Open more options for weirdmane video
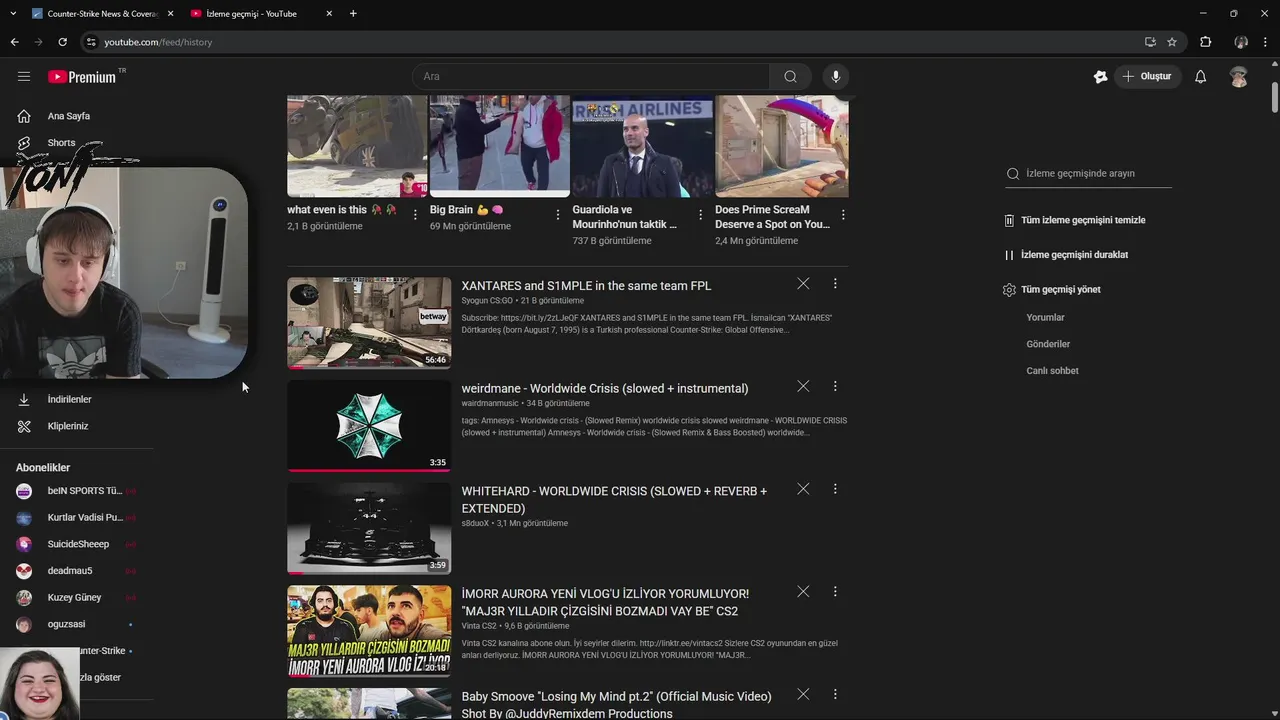The image size is (1280, 720). [835, 386]
